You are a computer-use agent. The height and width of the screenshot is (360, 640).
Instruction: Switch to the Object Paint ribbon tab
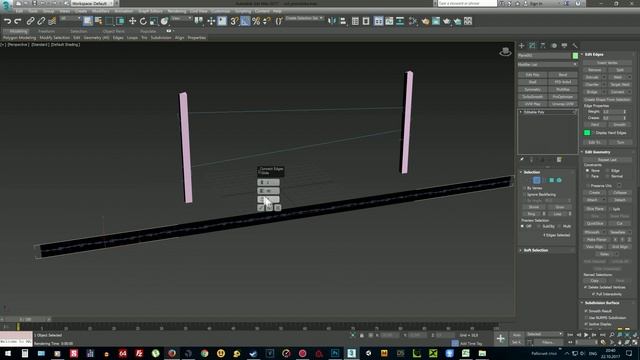tap(113, 31)
